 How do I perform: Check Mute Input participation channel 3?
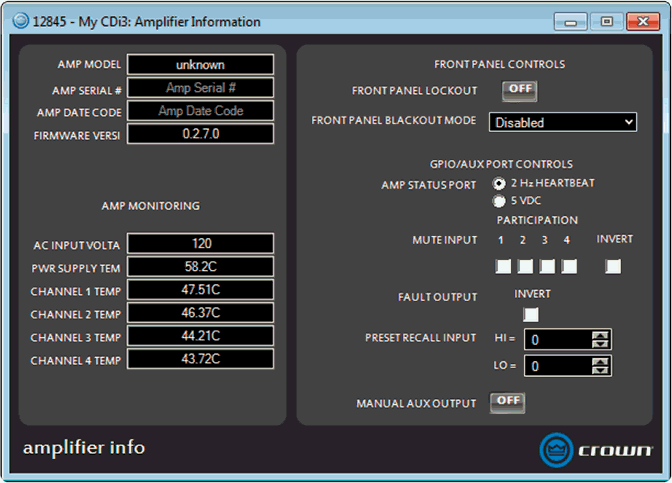[547, 266]
